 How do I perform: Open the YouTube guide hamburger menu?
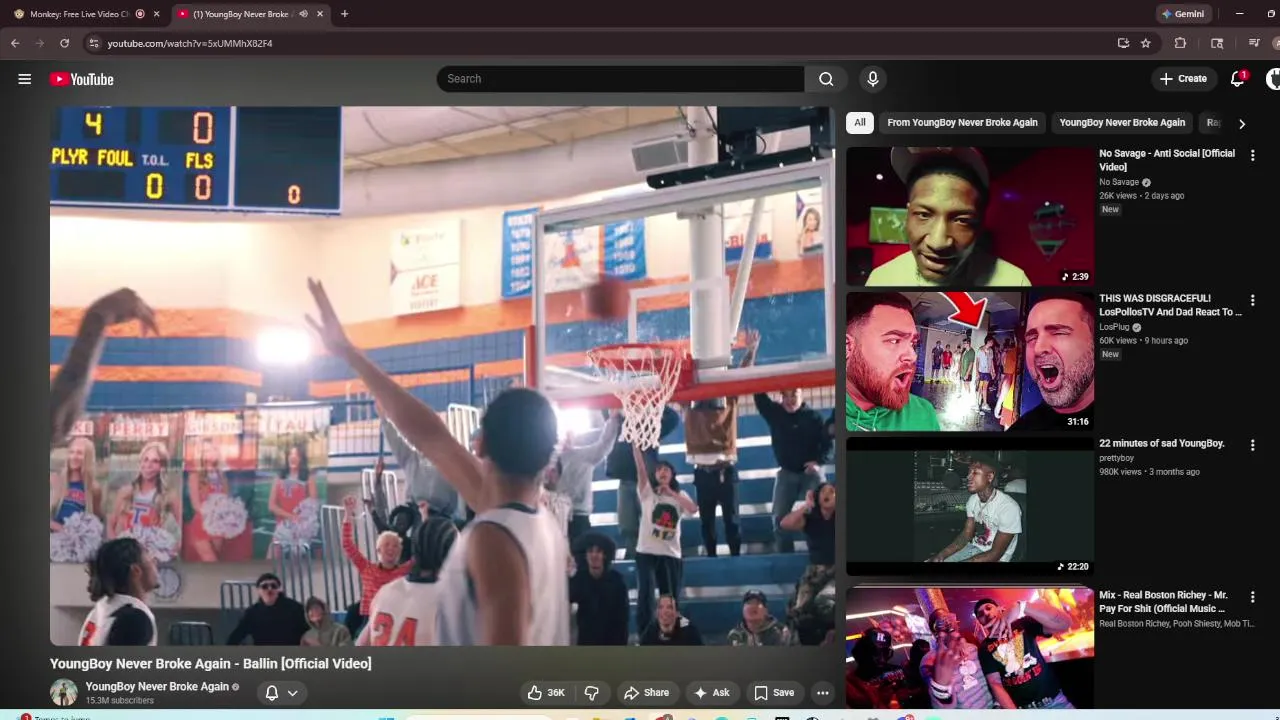tap(24, 79)
